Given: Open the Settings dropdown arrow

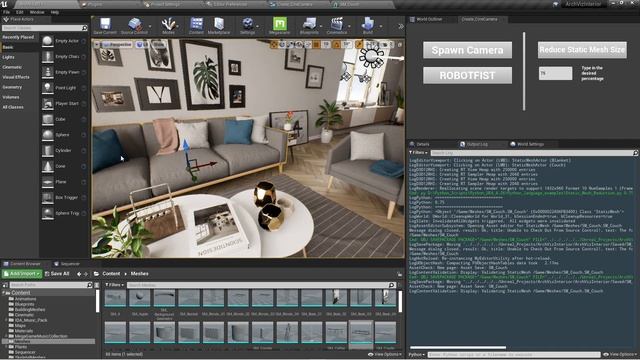Looking at the screenshot, I should click(258, 26).
